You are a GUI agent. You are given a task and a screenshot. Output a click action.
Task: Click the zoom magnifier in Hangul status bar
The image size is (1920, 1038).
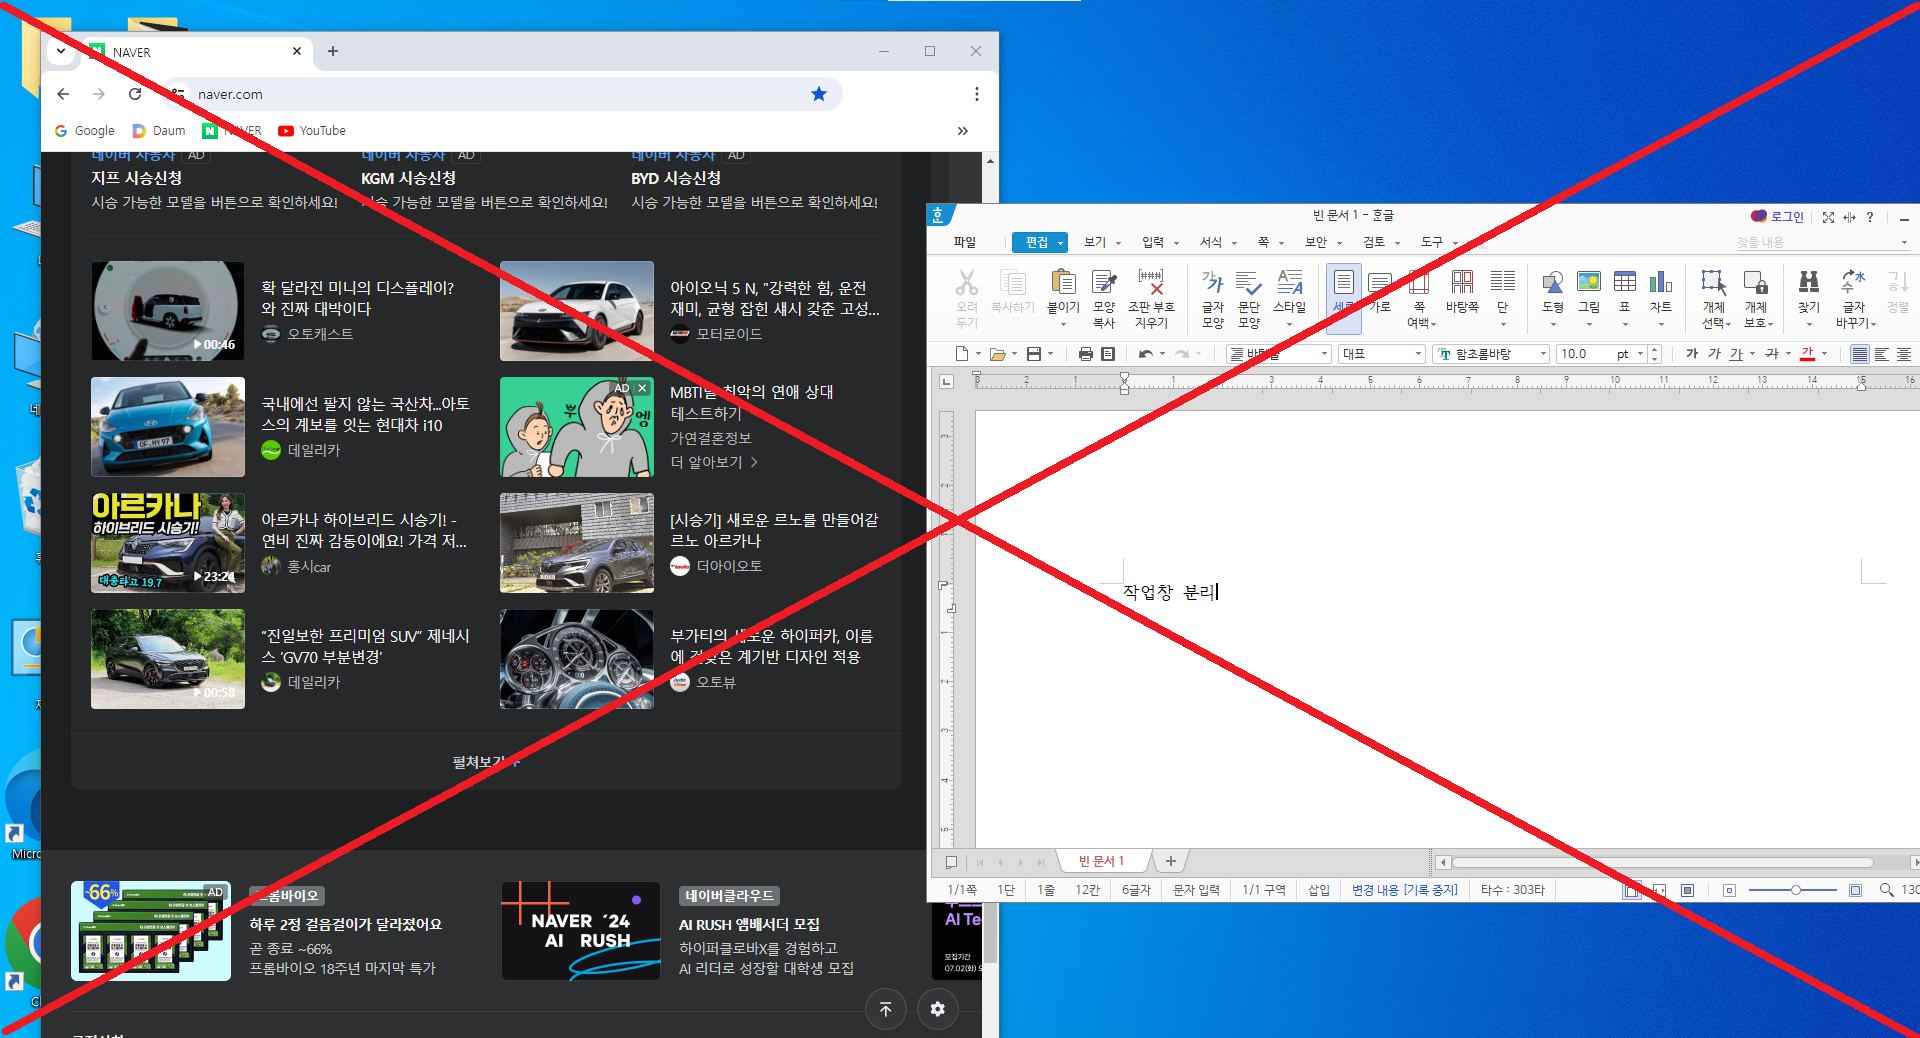1886,890
